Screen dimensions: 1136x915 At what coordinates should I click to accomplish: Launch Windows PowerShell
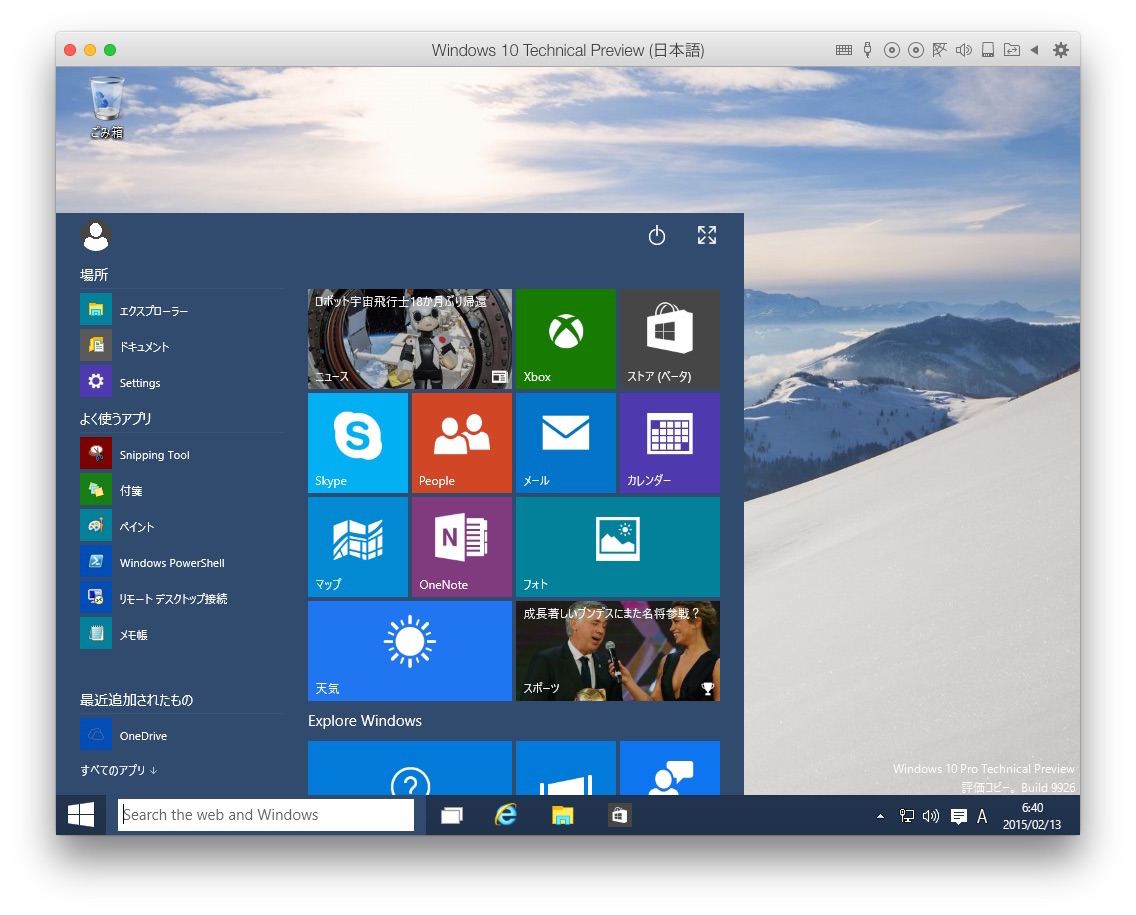(x=181, y=562)
